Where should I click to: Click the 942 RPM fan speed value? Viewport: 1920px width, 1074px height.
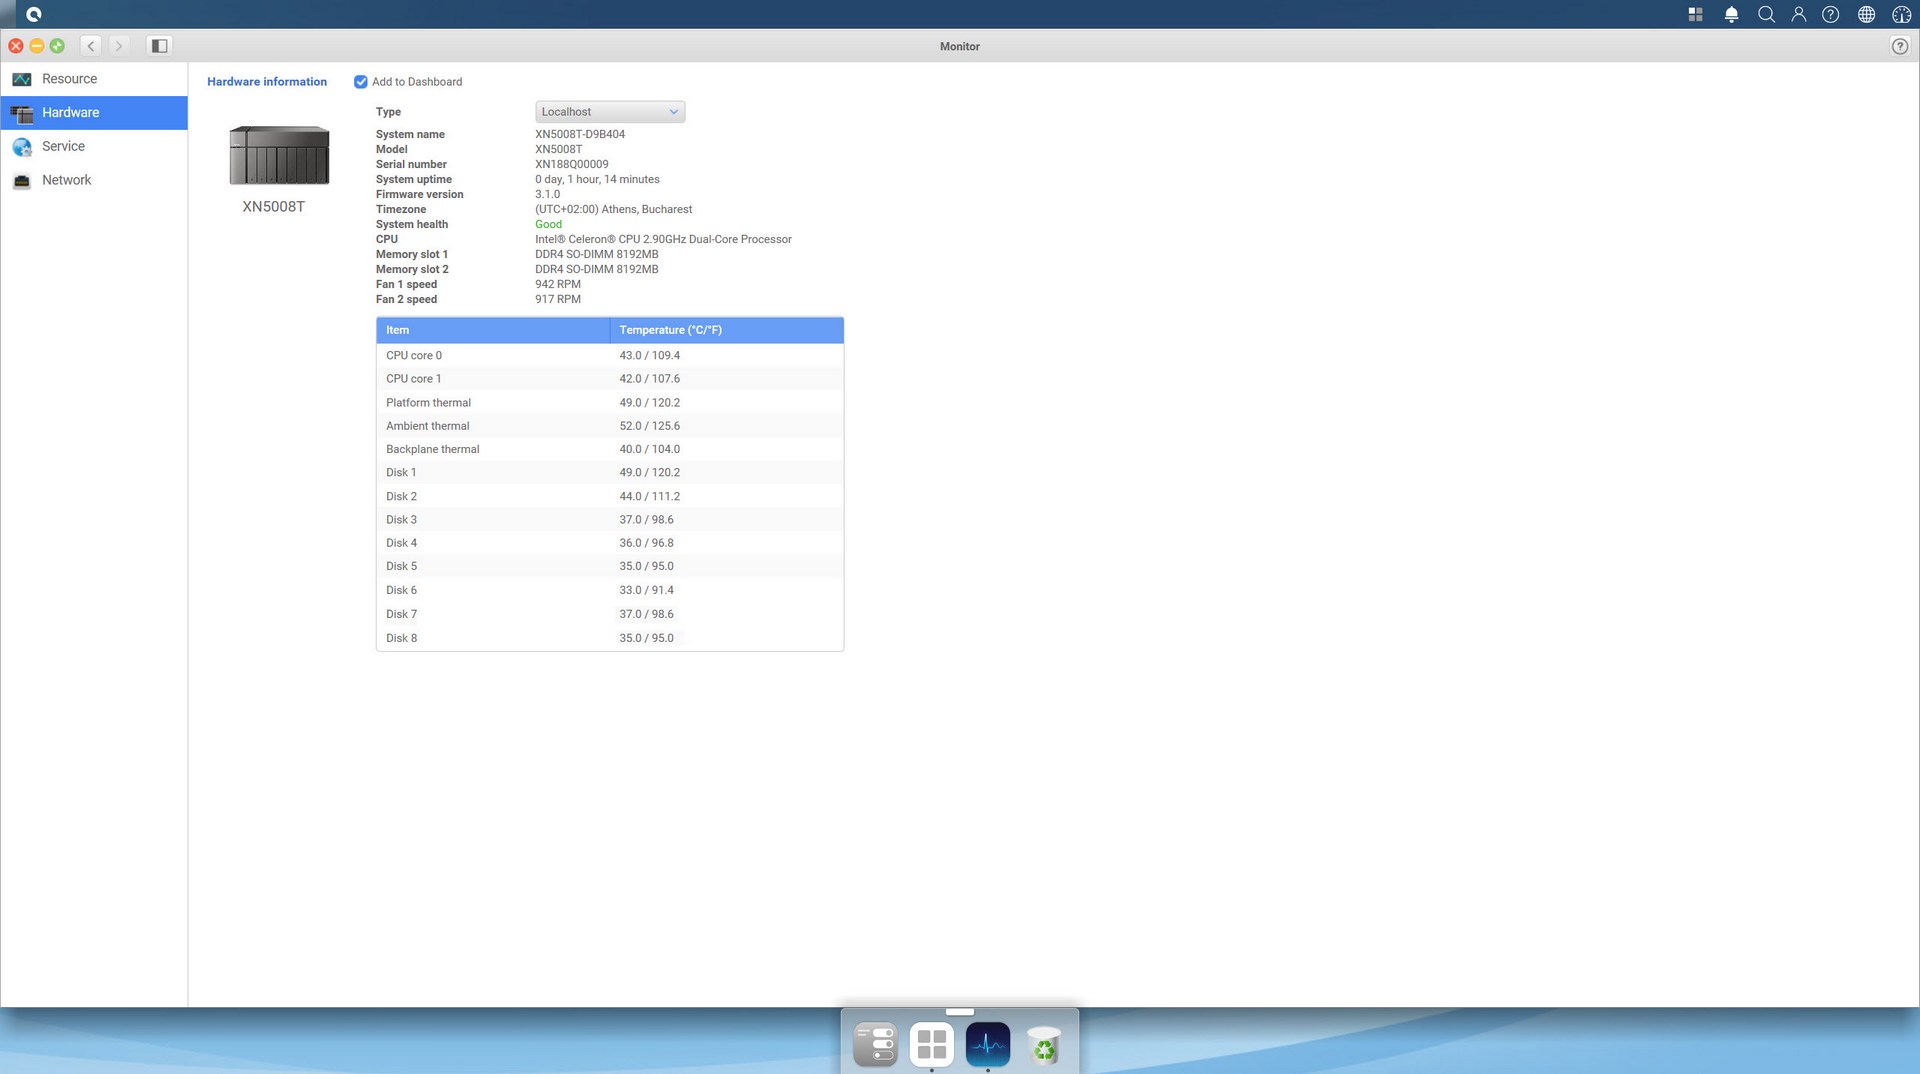pyautogui.click(x=557, y=285)
